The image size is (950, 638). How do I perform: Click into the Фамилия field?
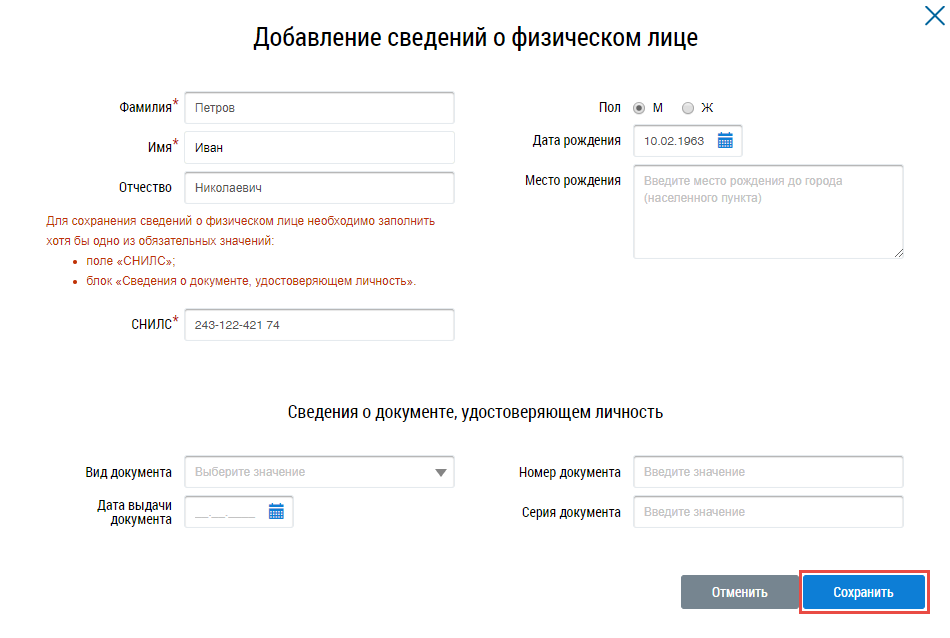(x=319, y=108)
